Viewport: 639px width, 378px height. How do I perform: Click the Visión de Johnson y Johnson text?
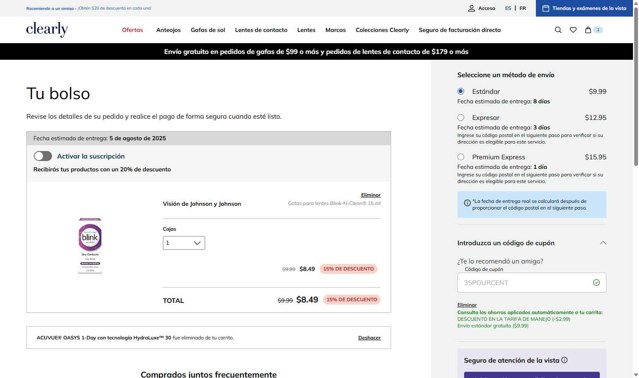(202, 204)
